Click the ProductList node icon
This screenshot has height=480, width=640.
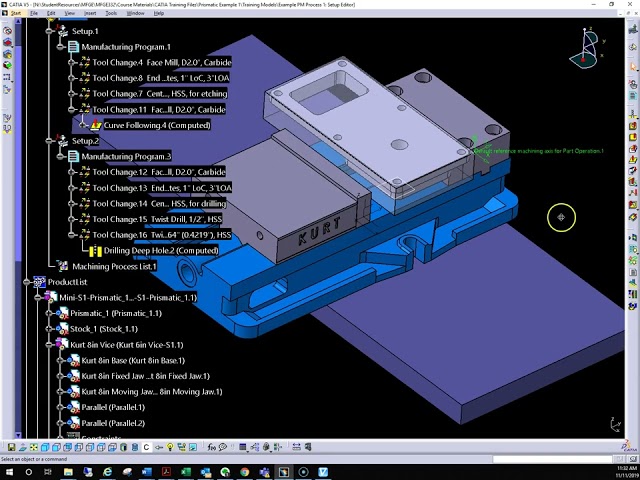click(39, 282)
